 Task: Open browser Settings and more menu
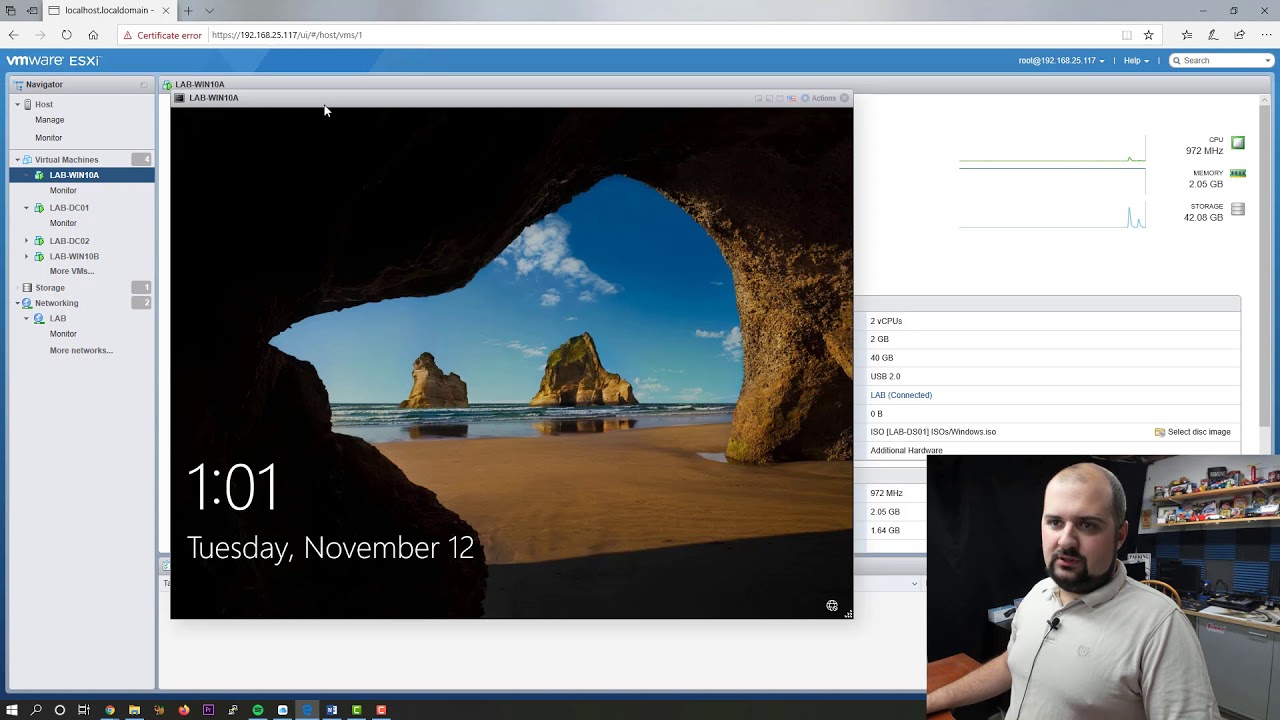[1266, 35]
